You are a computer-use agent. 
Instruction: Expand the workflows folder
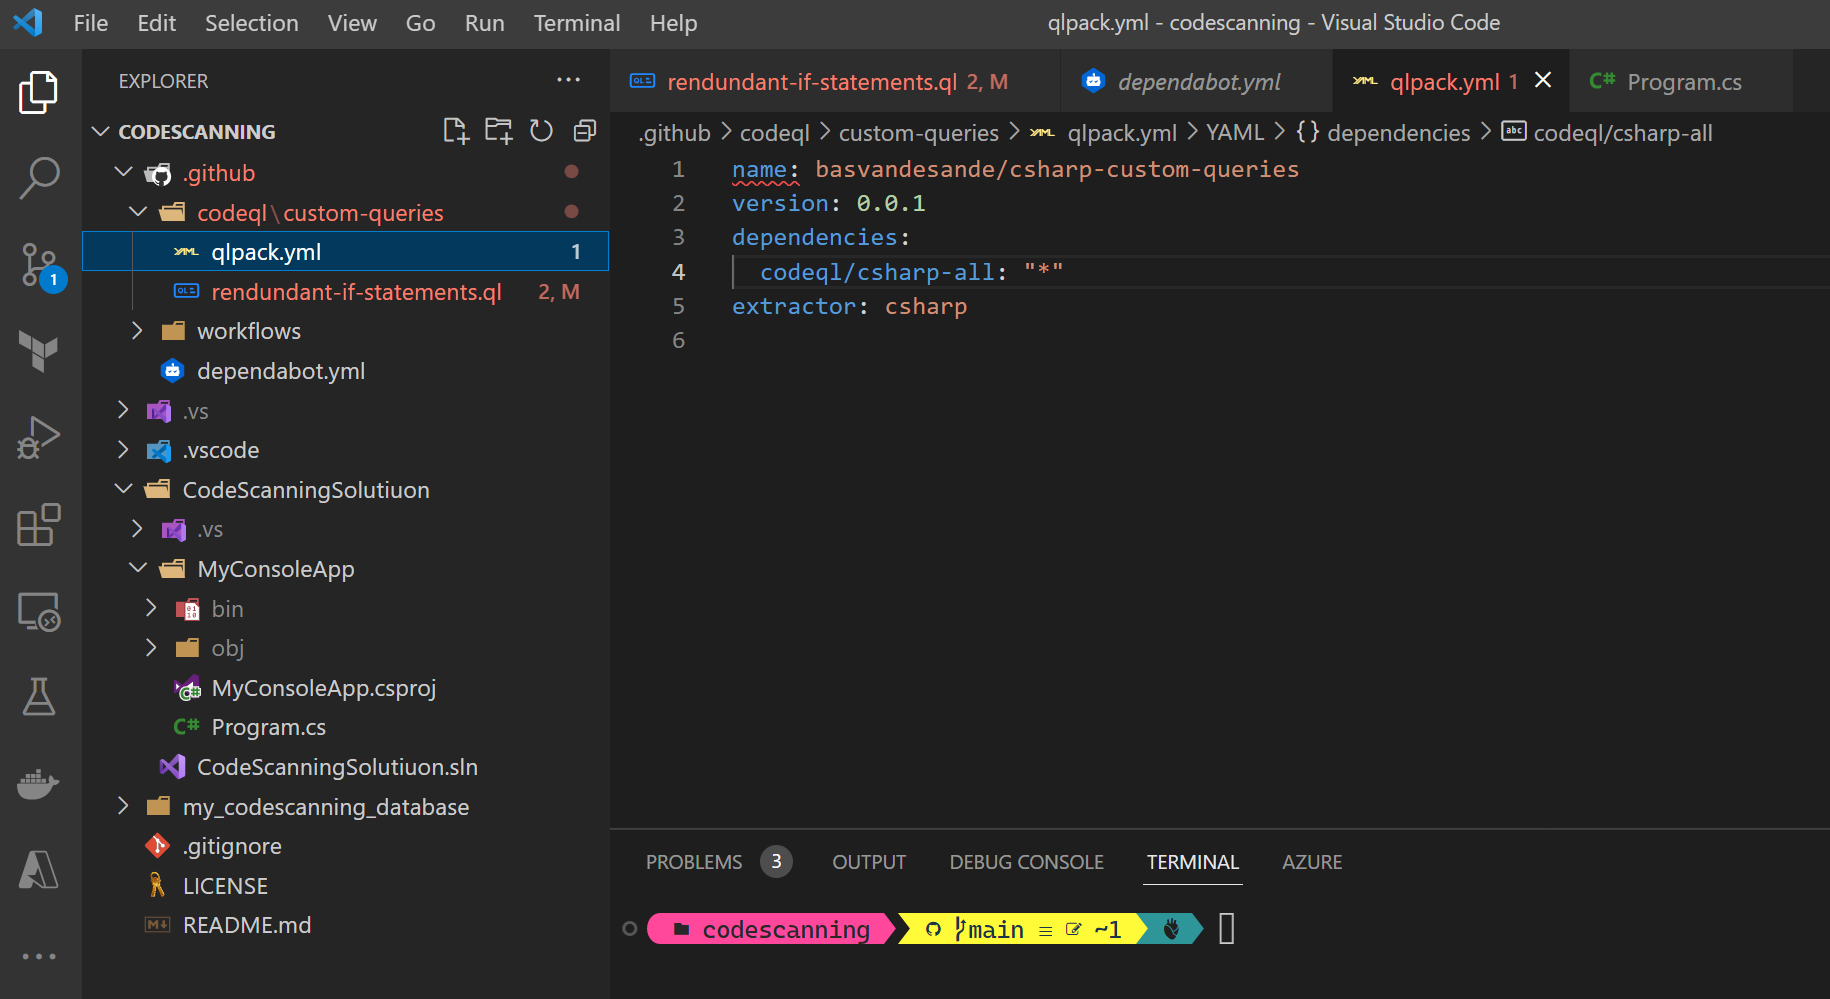click(248, 331)
